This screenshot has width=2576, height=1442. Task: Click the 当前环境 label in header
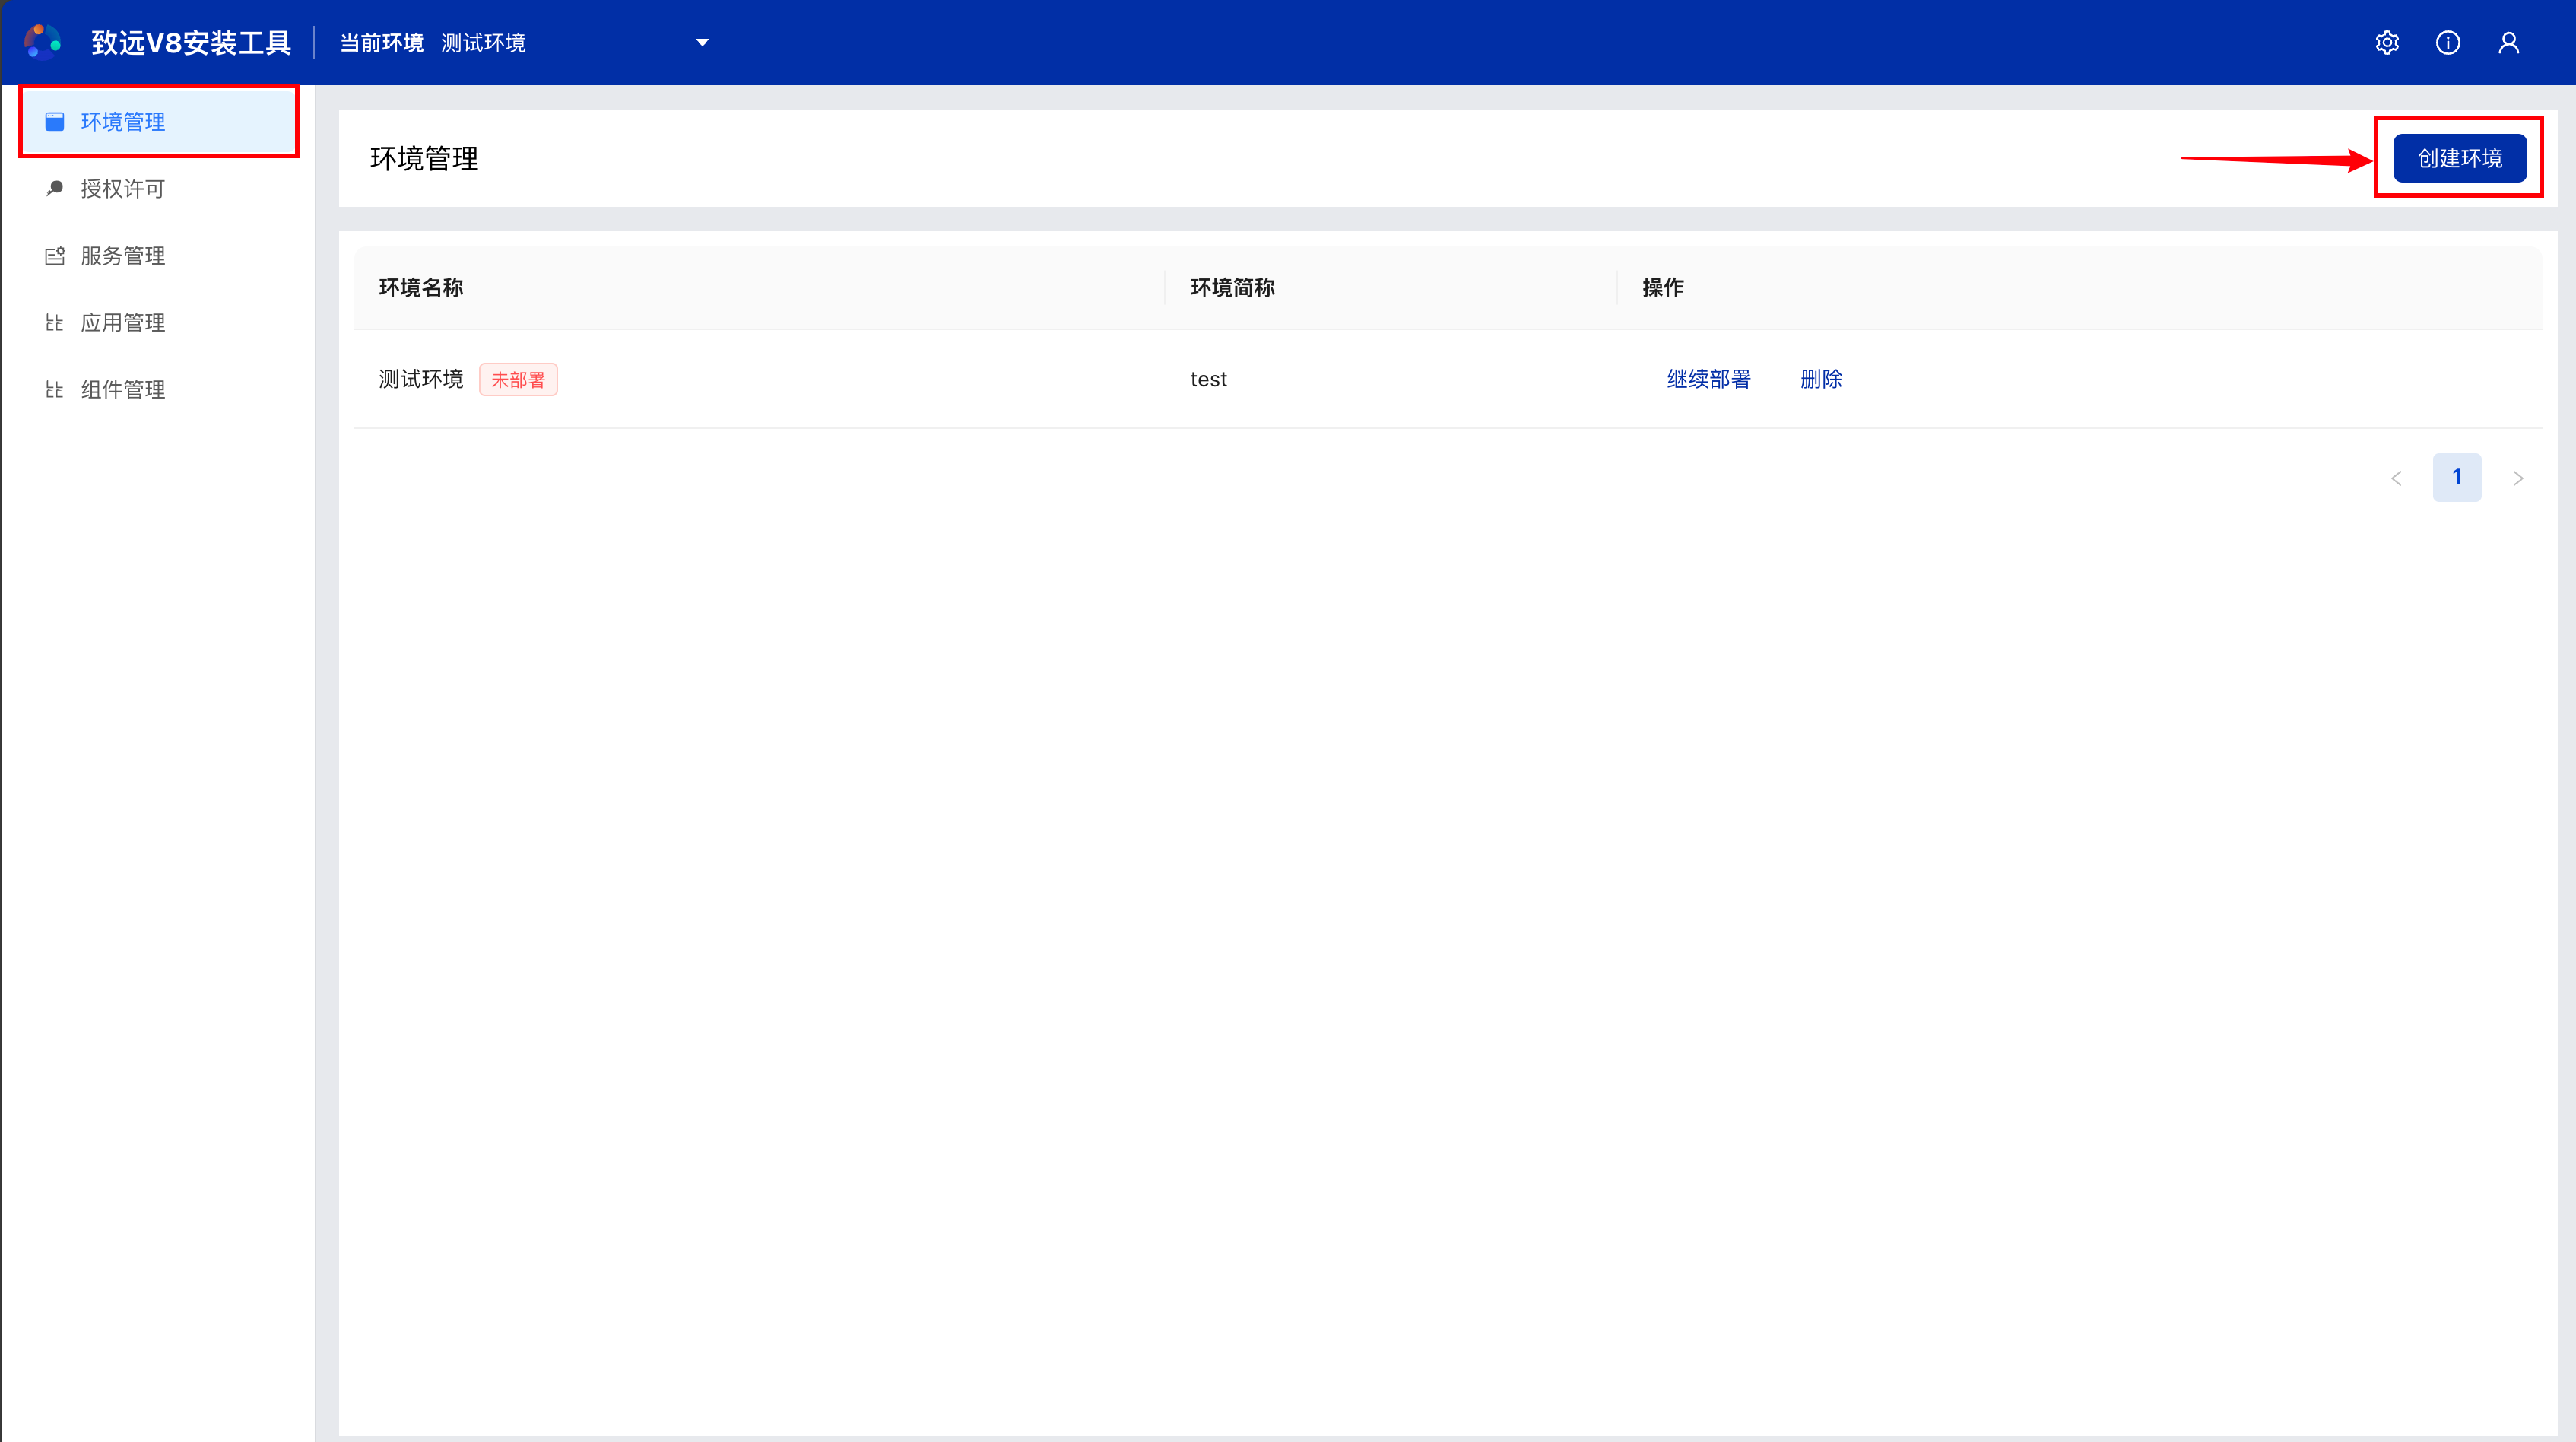point(381,42)
